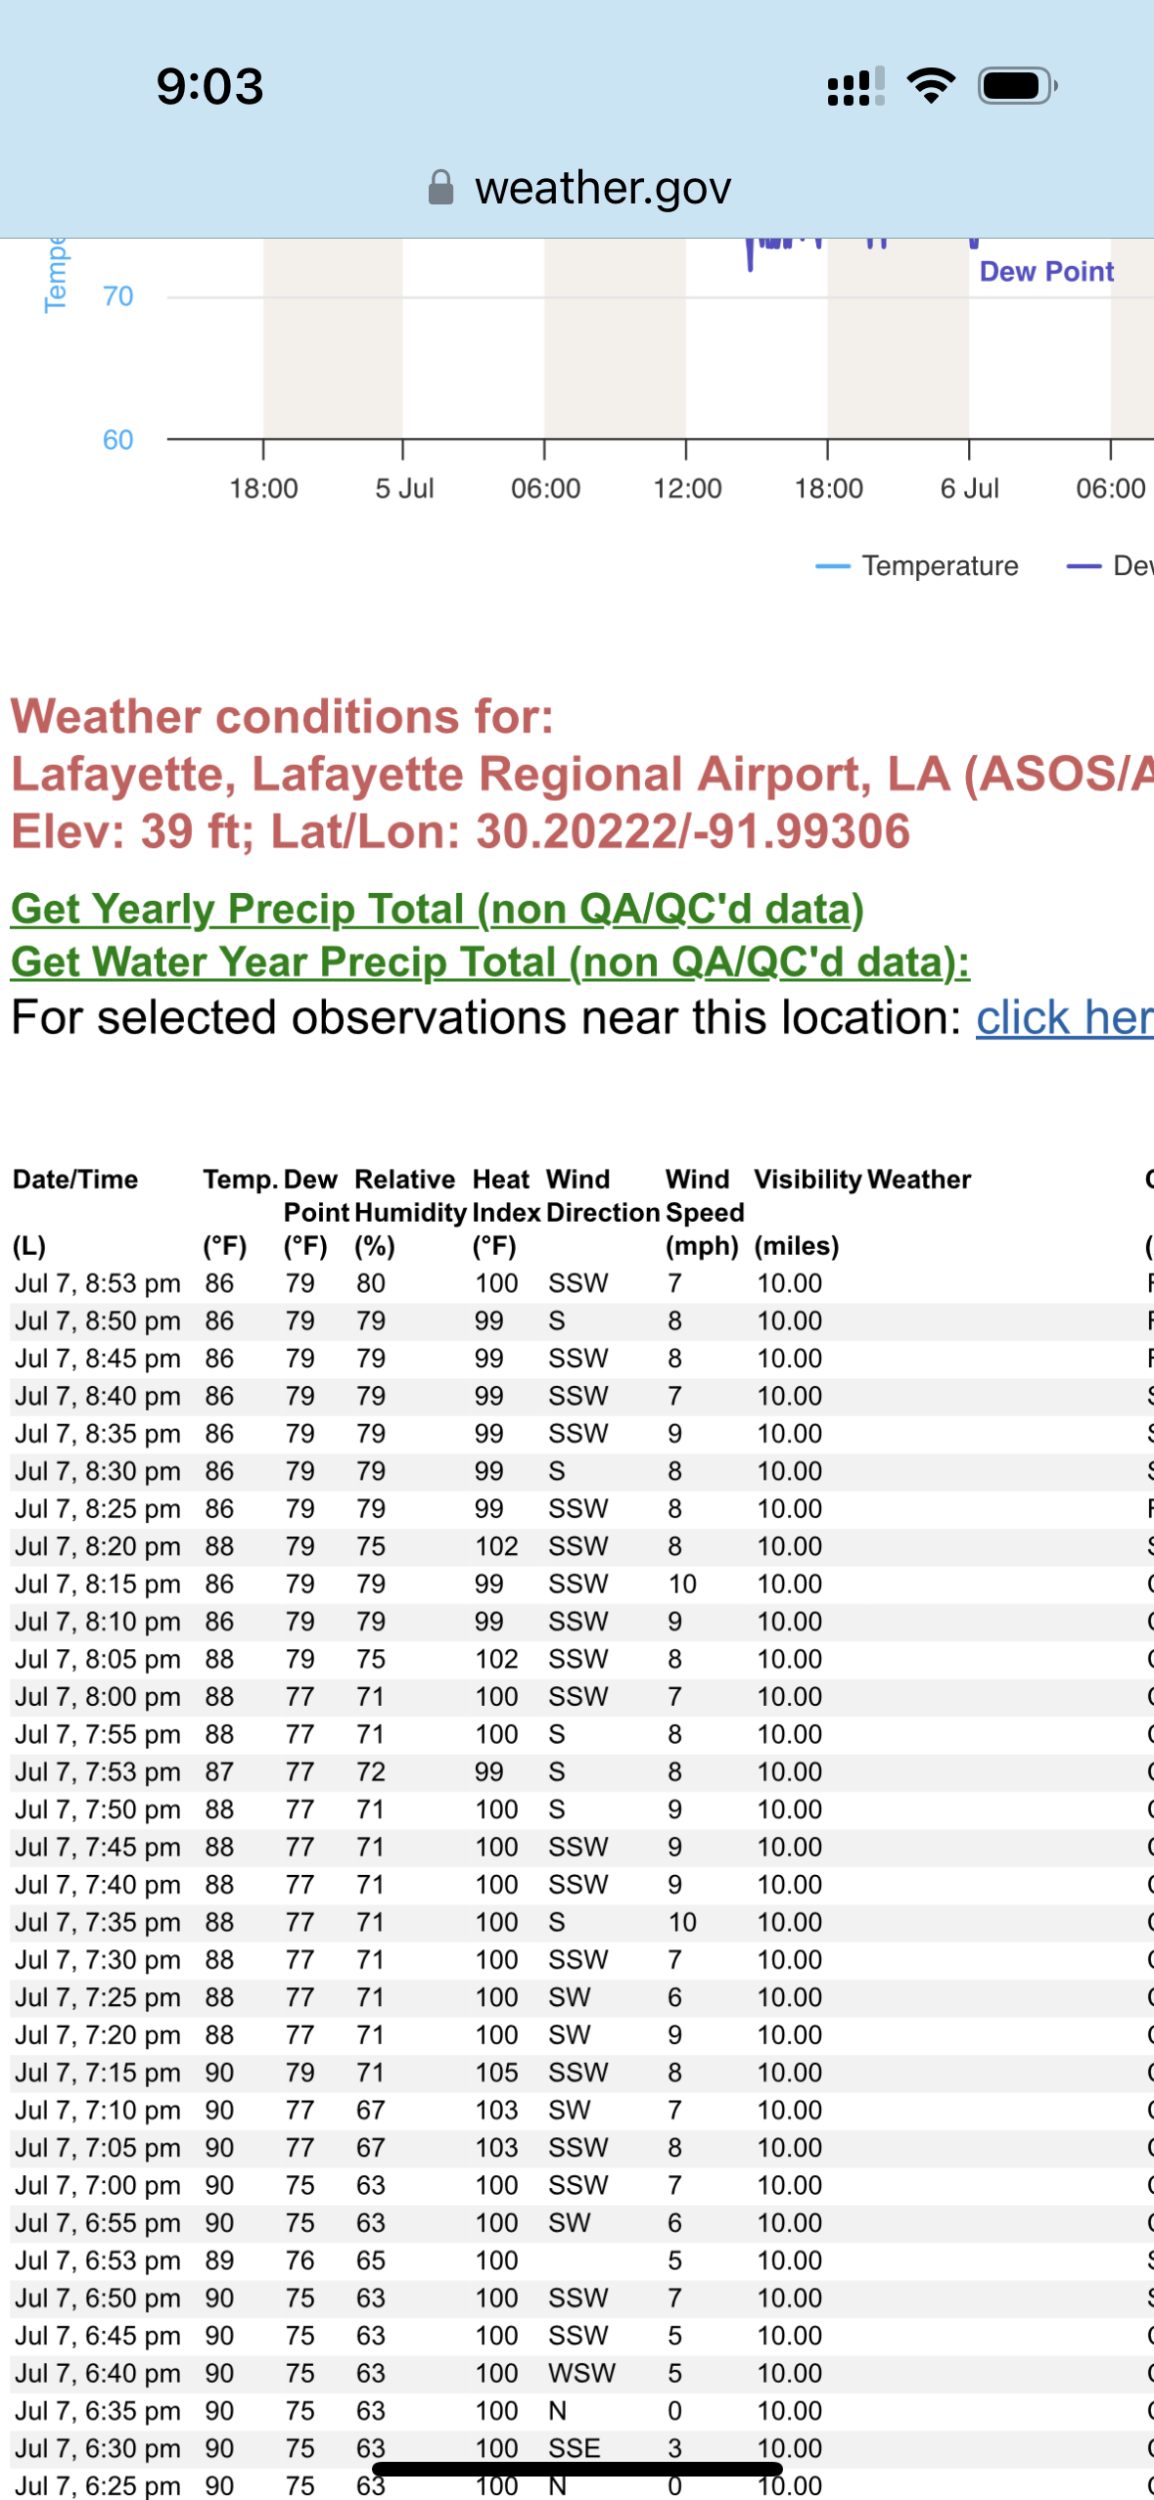Viewport: 1154px width, 2500px height.
Task: Follow the 'click here' nearby observations link
Action: point(1065,1018)
